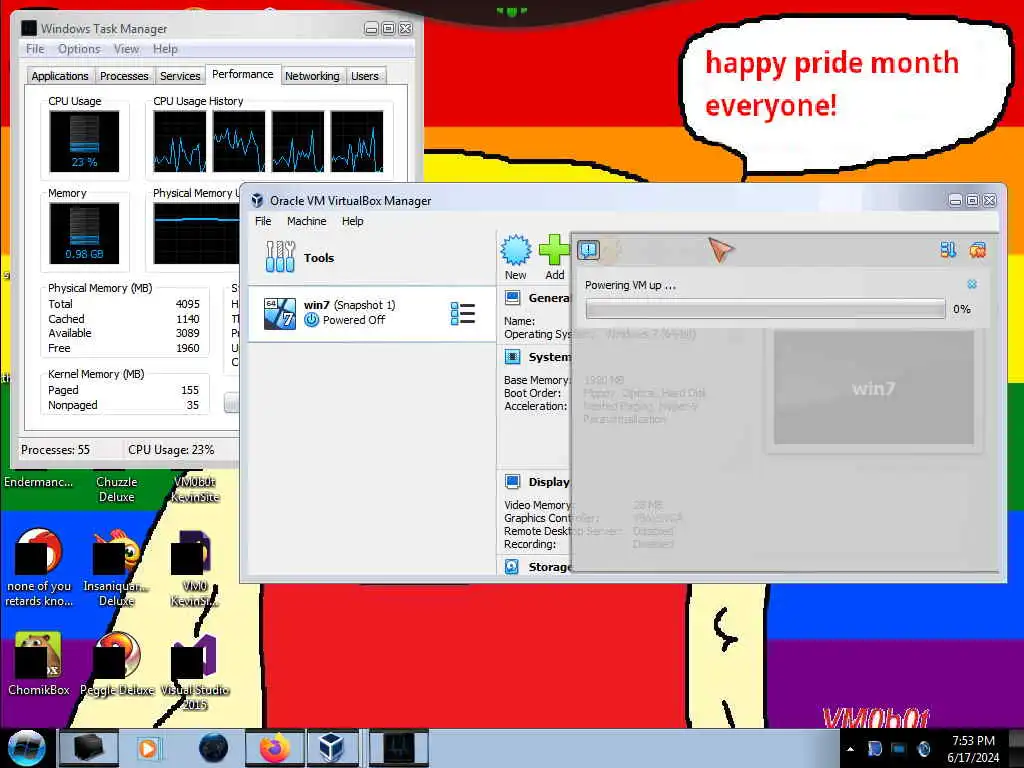The width and height of the screenshot is (1024, 768).
Task: Click the CPU Usage 23% gauge
Action: (x=84, y=141)
